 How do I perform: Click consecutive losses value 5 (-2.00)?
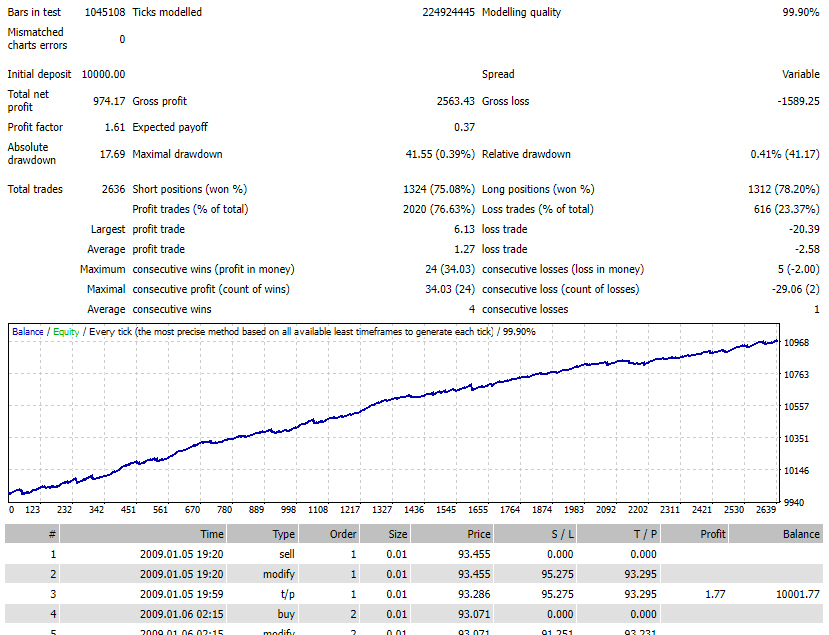[798, 269]
